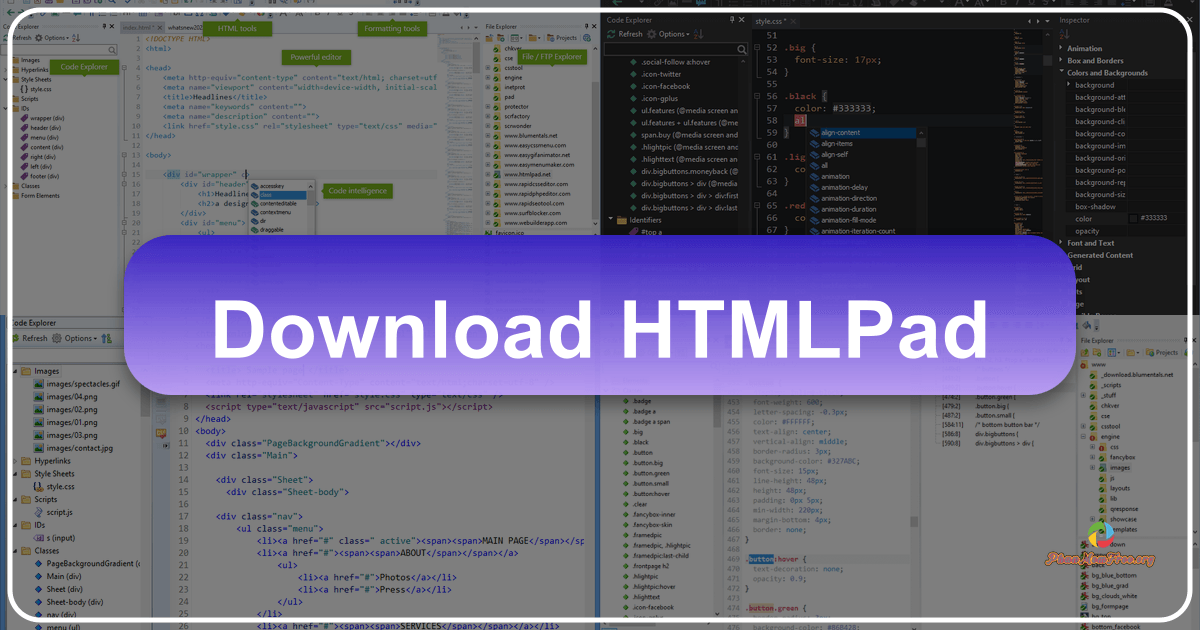
Task: Click the Refresh icon in the style.css Code Explorer panel
Action: pyautogui.click(x=611, y=33)
